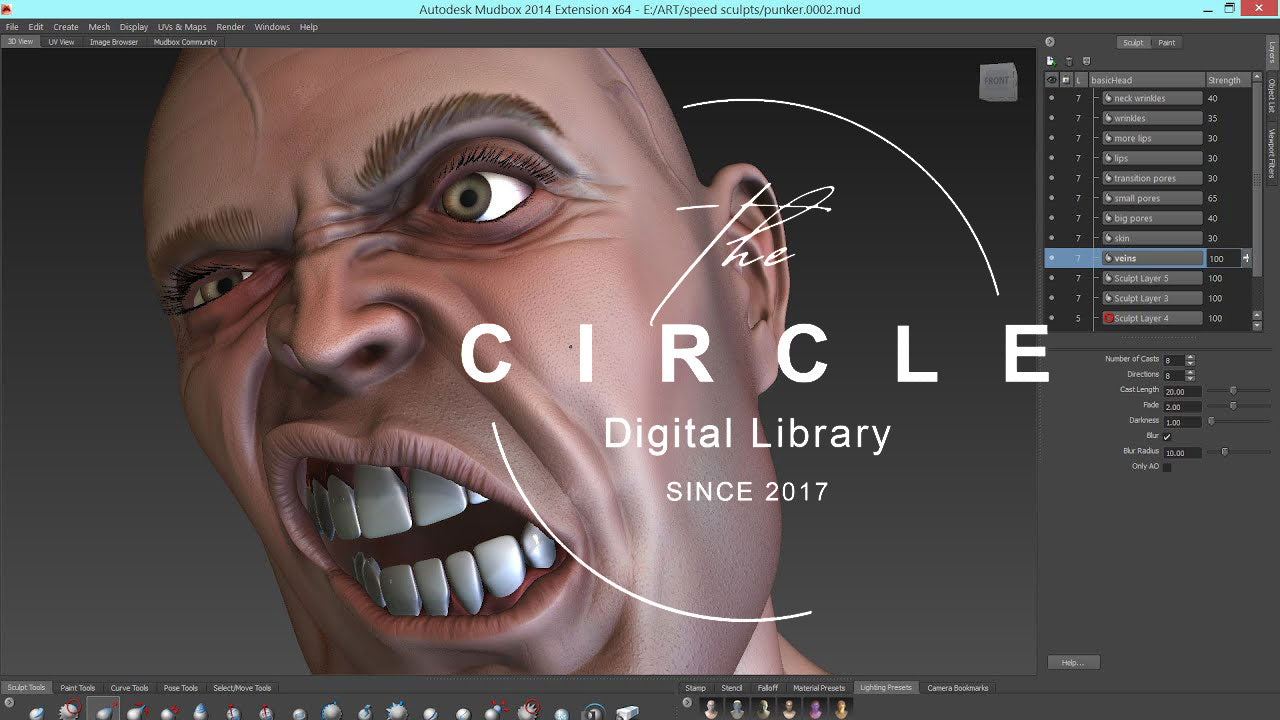Image resolution: width=1280 pixels, height=720 pixels.
Task: Click the merge layer icon beside the layers list
Action: 1086,62
